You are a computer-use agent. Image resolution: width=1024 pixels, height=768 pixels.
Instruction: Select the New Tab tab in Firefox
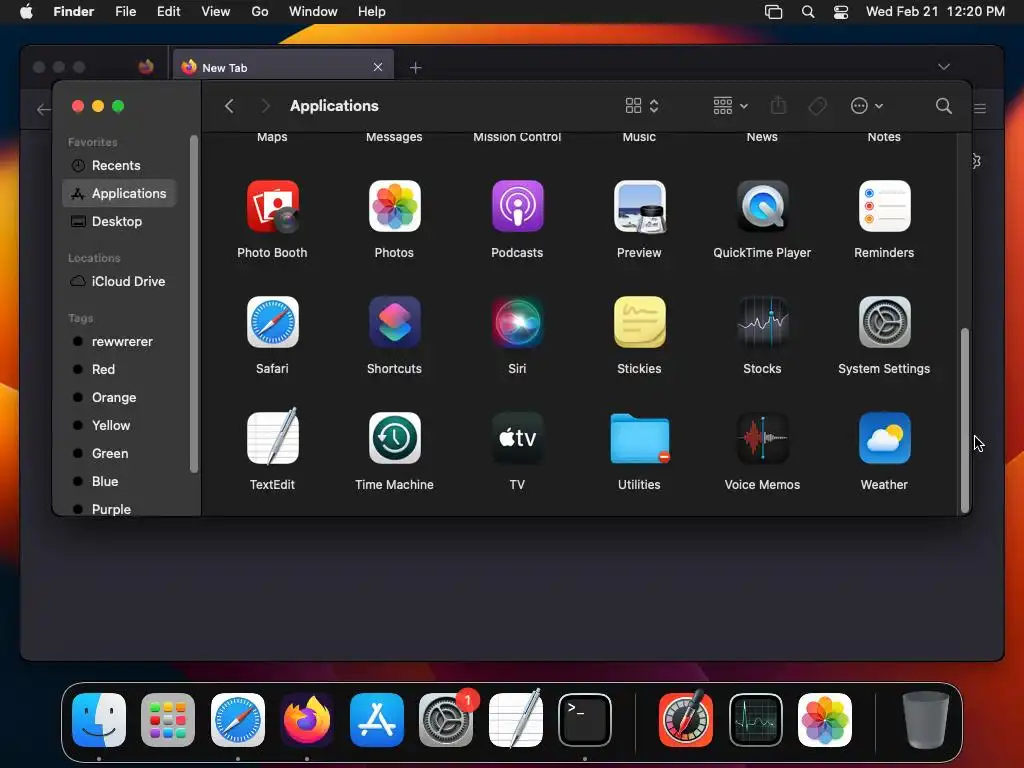click(x=283, y=67)
